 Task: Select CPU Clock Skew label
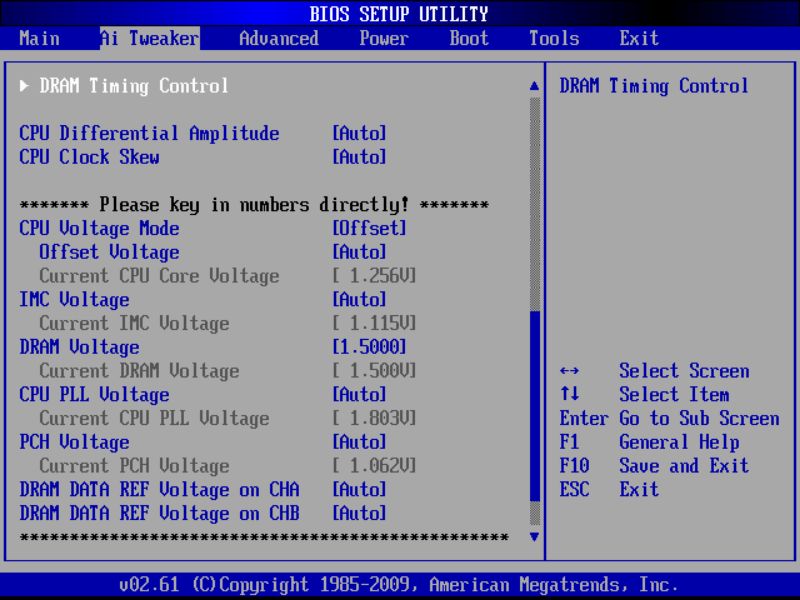click(x=89, y=157)
